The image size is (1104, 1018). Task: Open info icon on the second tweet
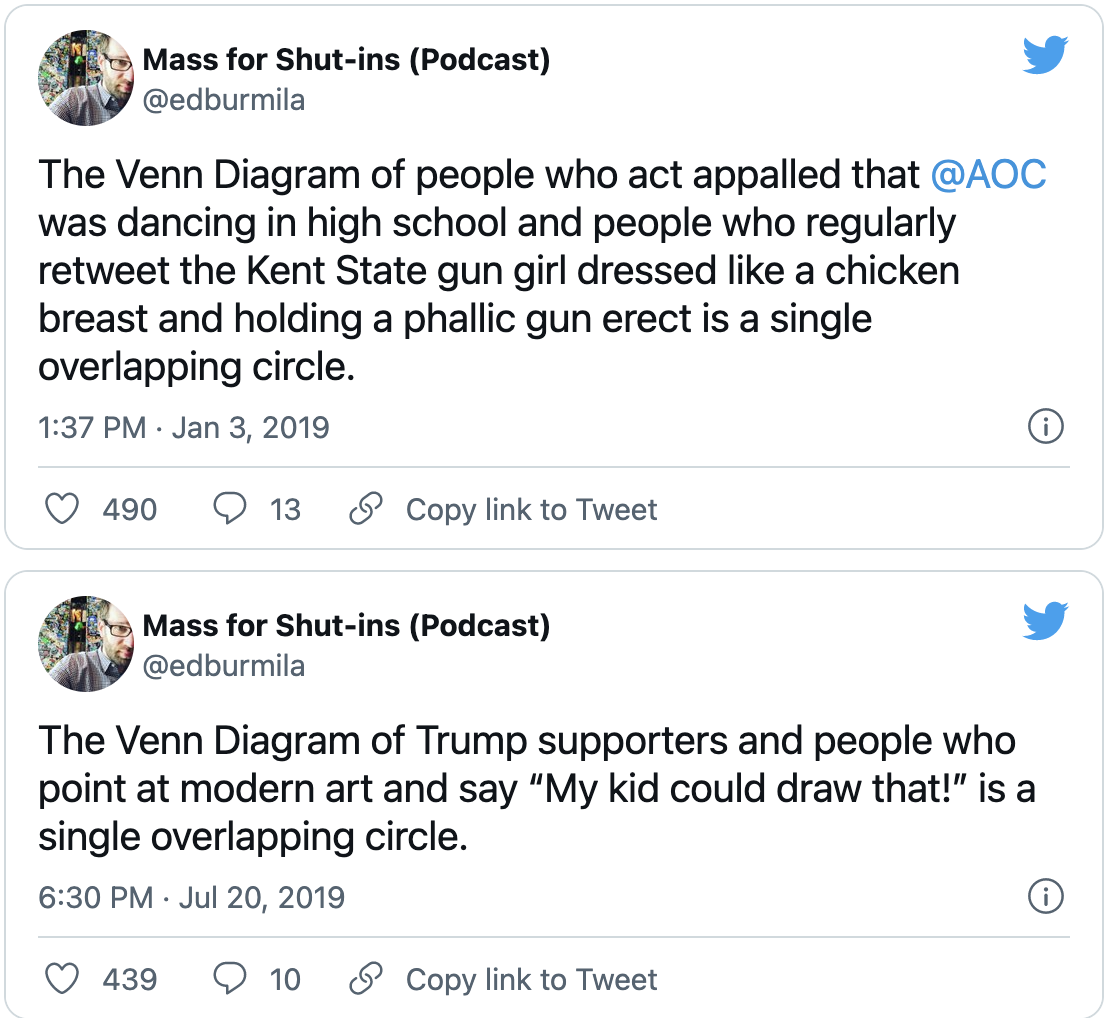1046,896
